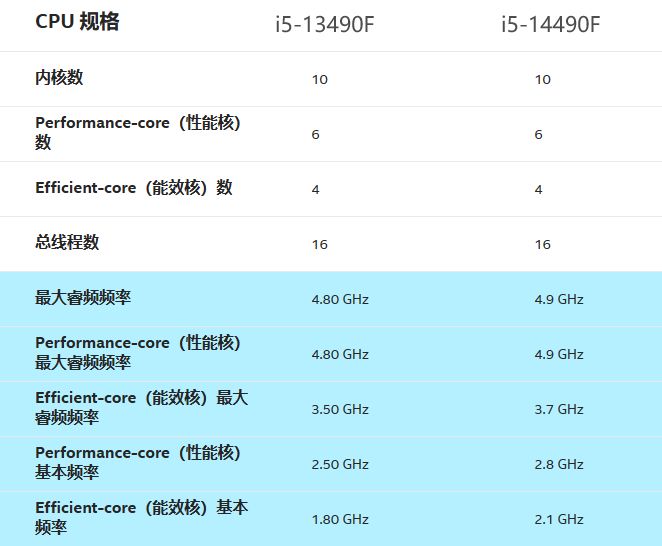Click the 2.8 GHz value
Viewport: 662px width, 546px height.
(559, 465)
